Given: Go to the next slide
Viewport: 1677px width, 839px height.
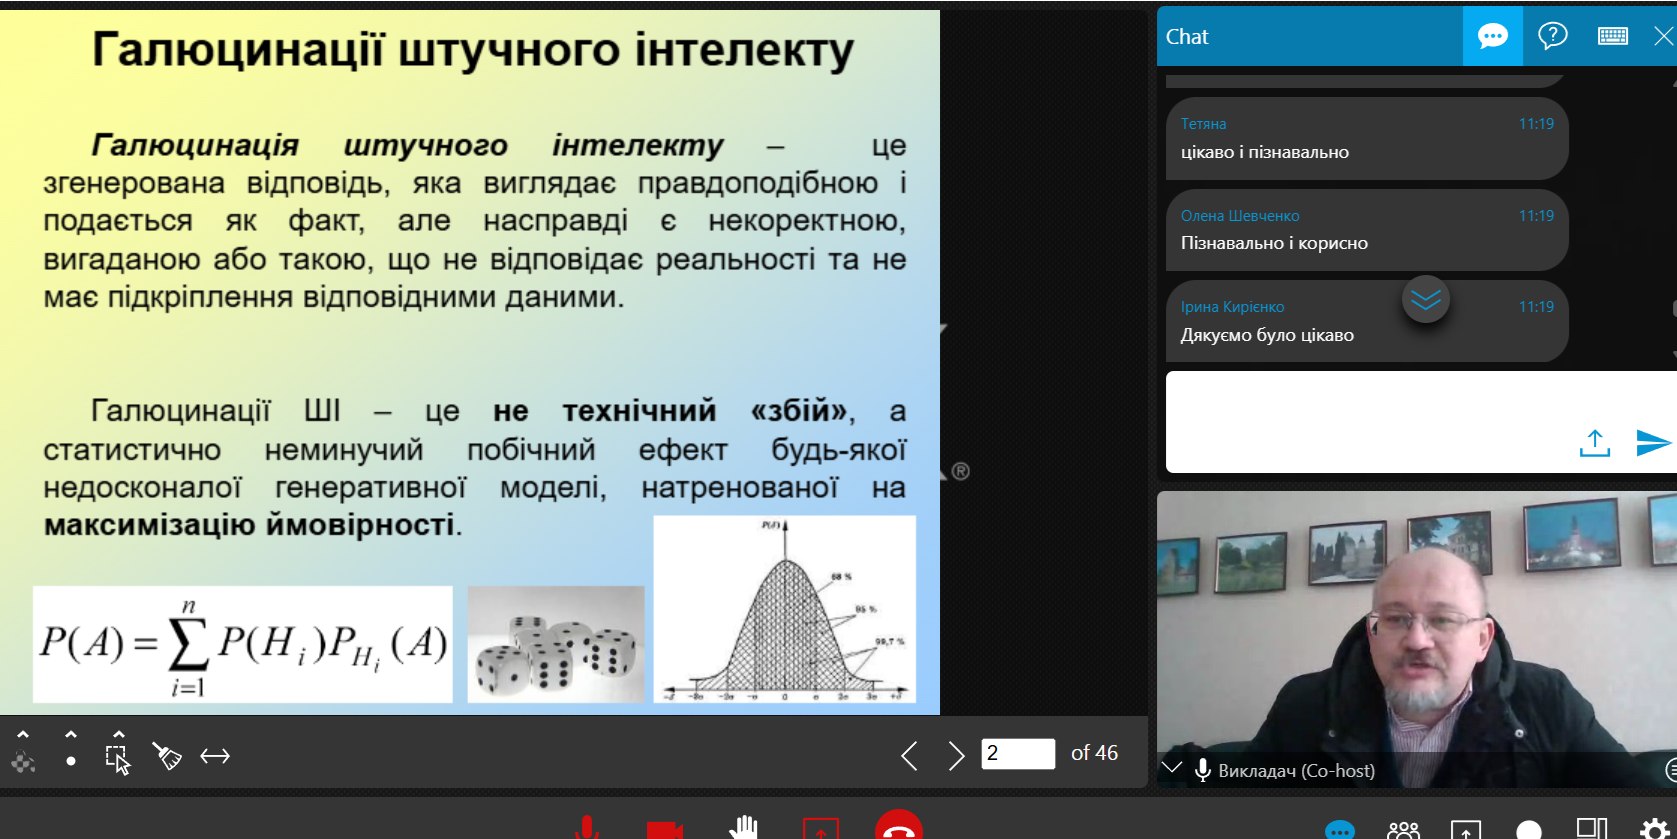Looking at the screenshot, I should [x=956, y=755].
